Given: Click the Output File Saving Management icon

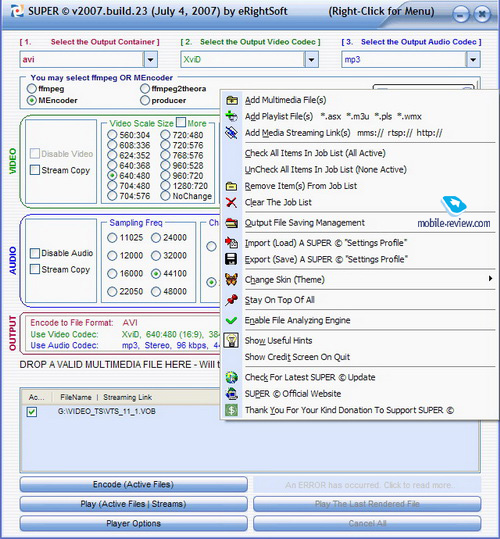Looking at the screenshot, I should [232, 223].
